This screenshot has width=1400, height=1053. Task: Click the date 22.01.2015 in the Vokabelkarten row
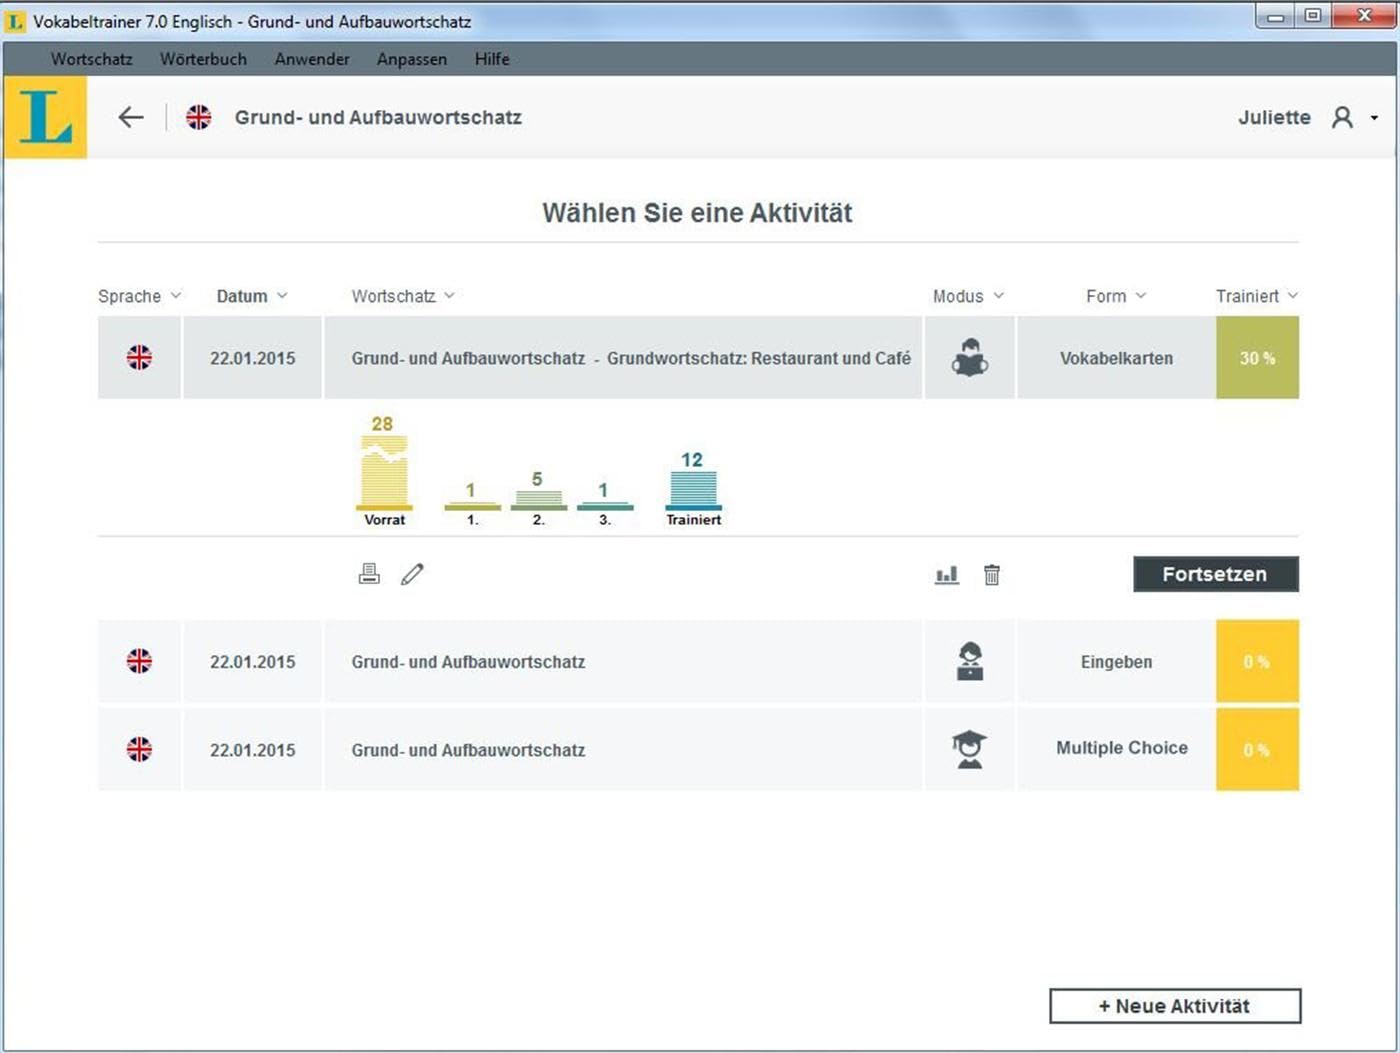(x=252, y=357)
